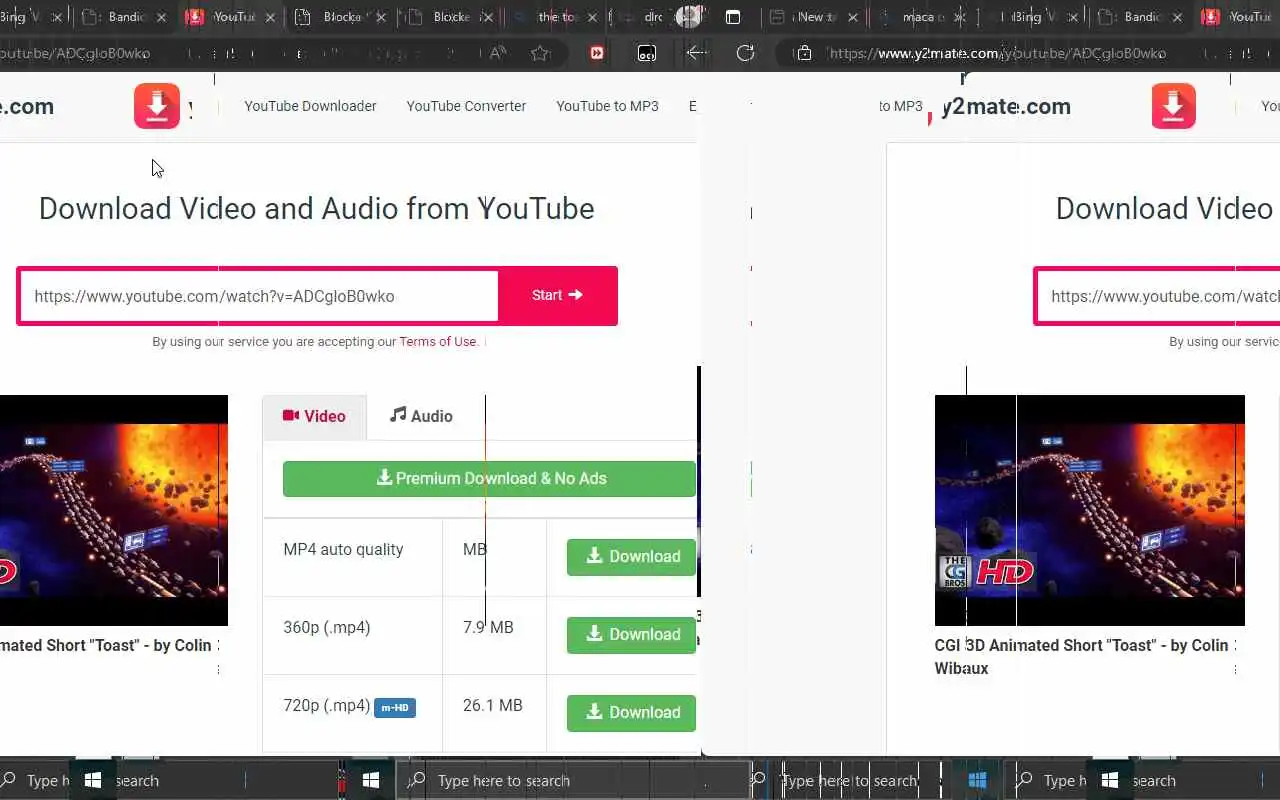
Task: Close the 'maca' browser tab
Action: pyautogui.click(x=961, y=17)
